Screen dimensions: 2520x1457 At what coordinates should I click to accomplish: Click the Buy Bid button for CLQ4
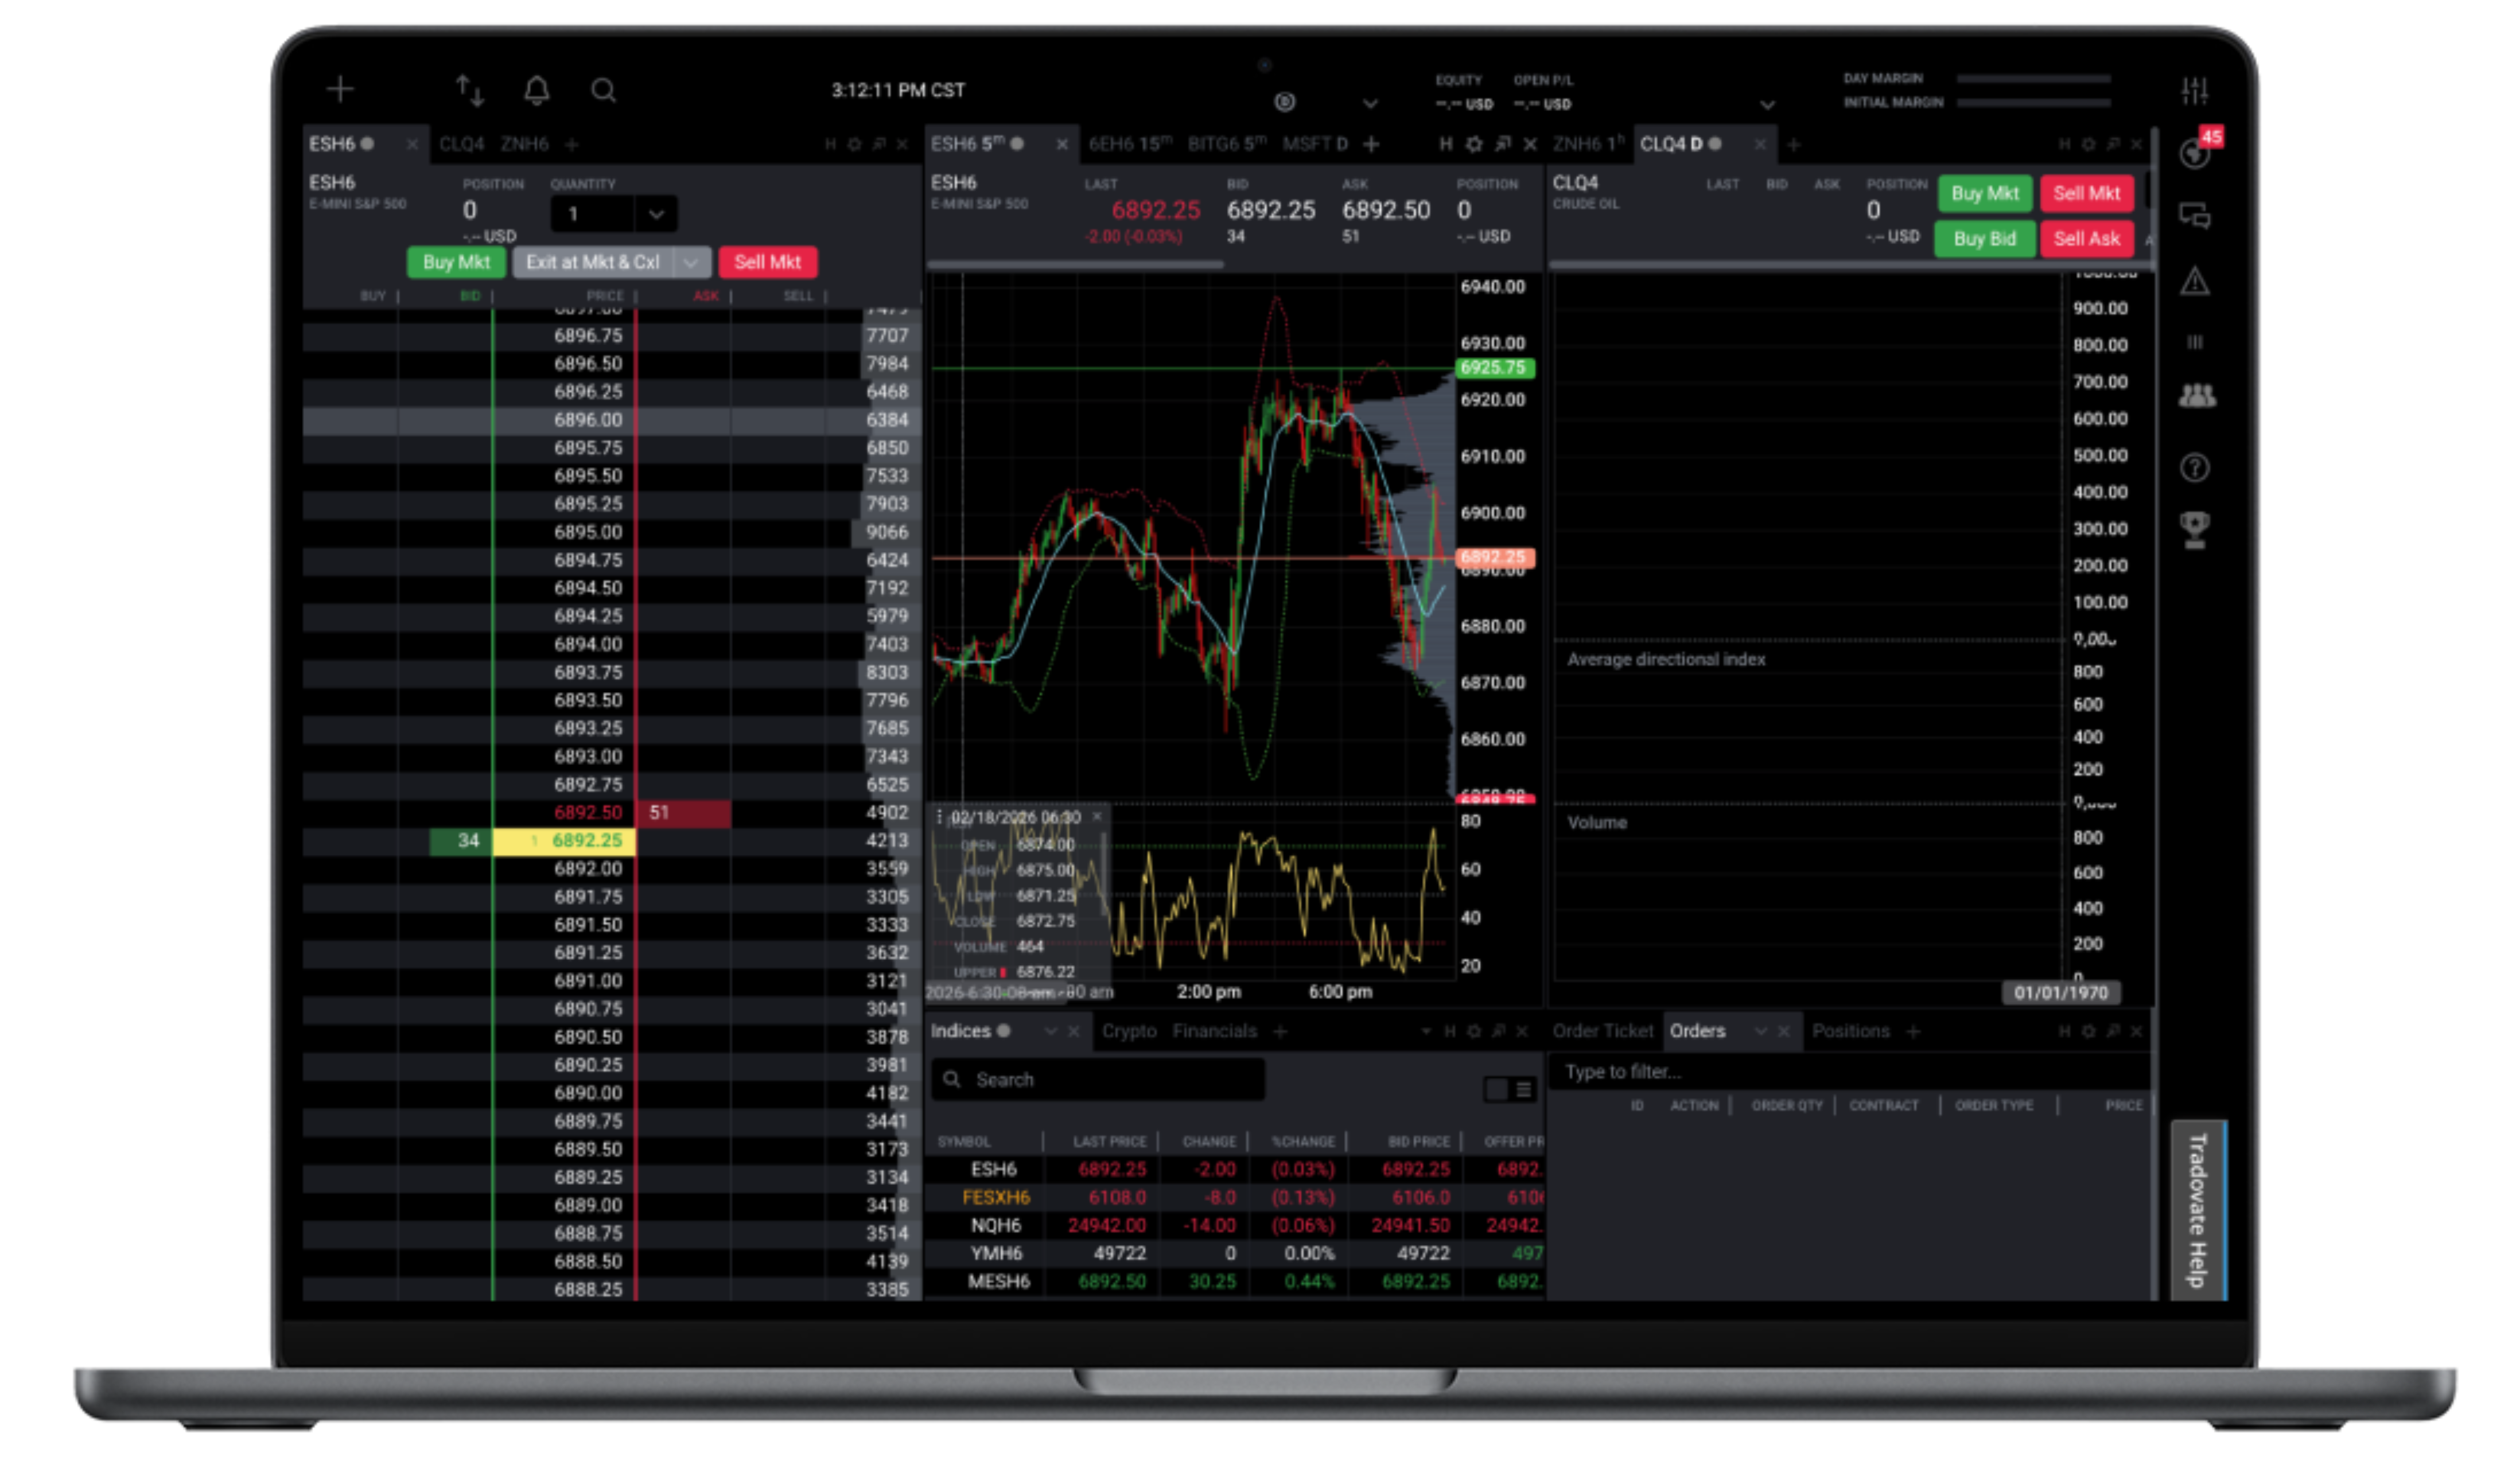tap(1984, 239)
